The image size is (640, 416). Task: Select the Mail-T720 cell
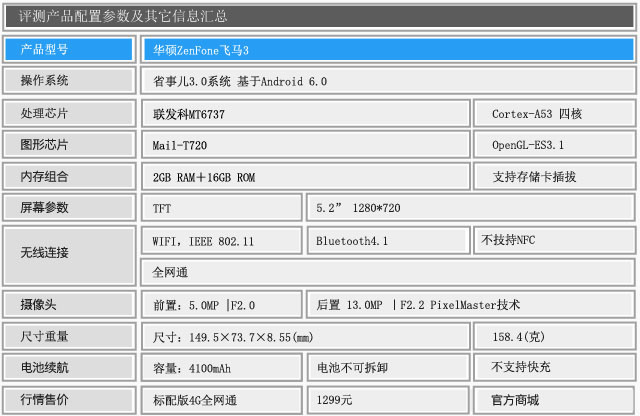pos(306,145)
